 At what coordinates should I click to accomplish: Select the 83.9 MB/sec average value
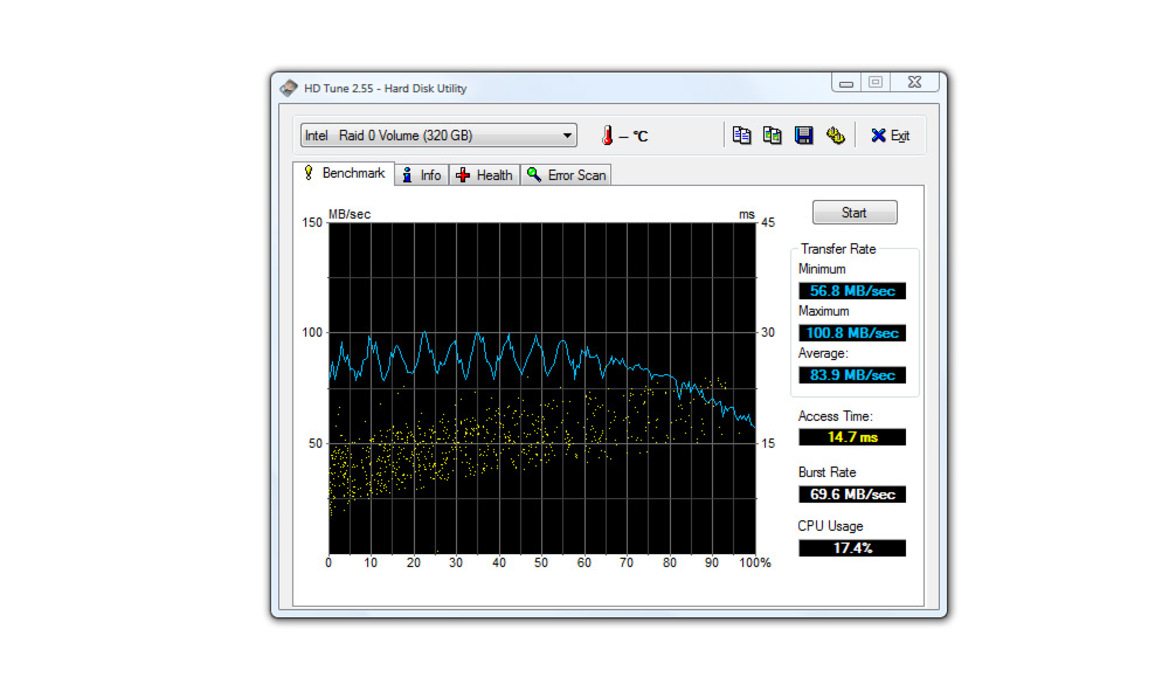[x=852, y=375]
